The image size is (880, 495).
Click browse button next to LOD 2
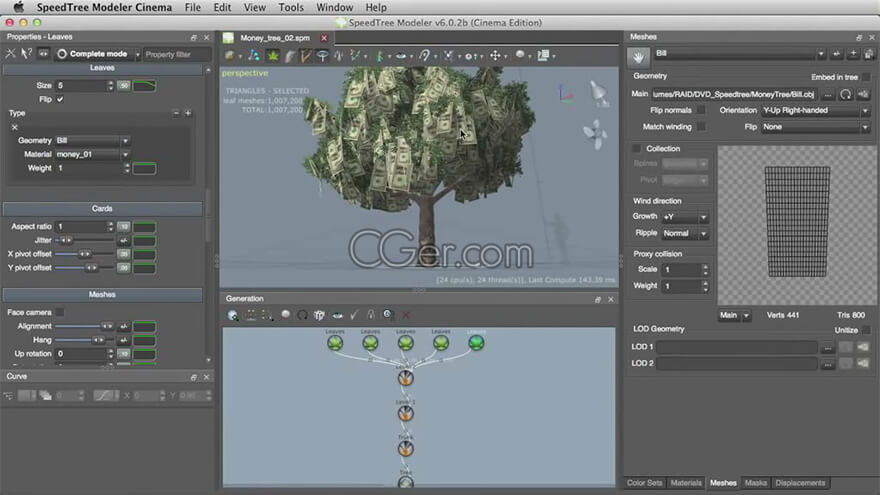coord(827,364)
